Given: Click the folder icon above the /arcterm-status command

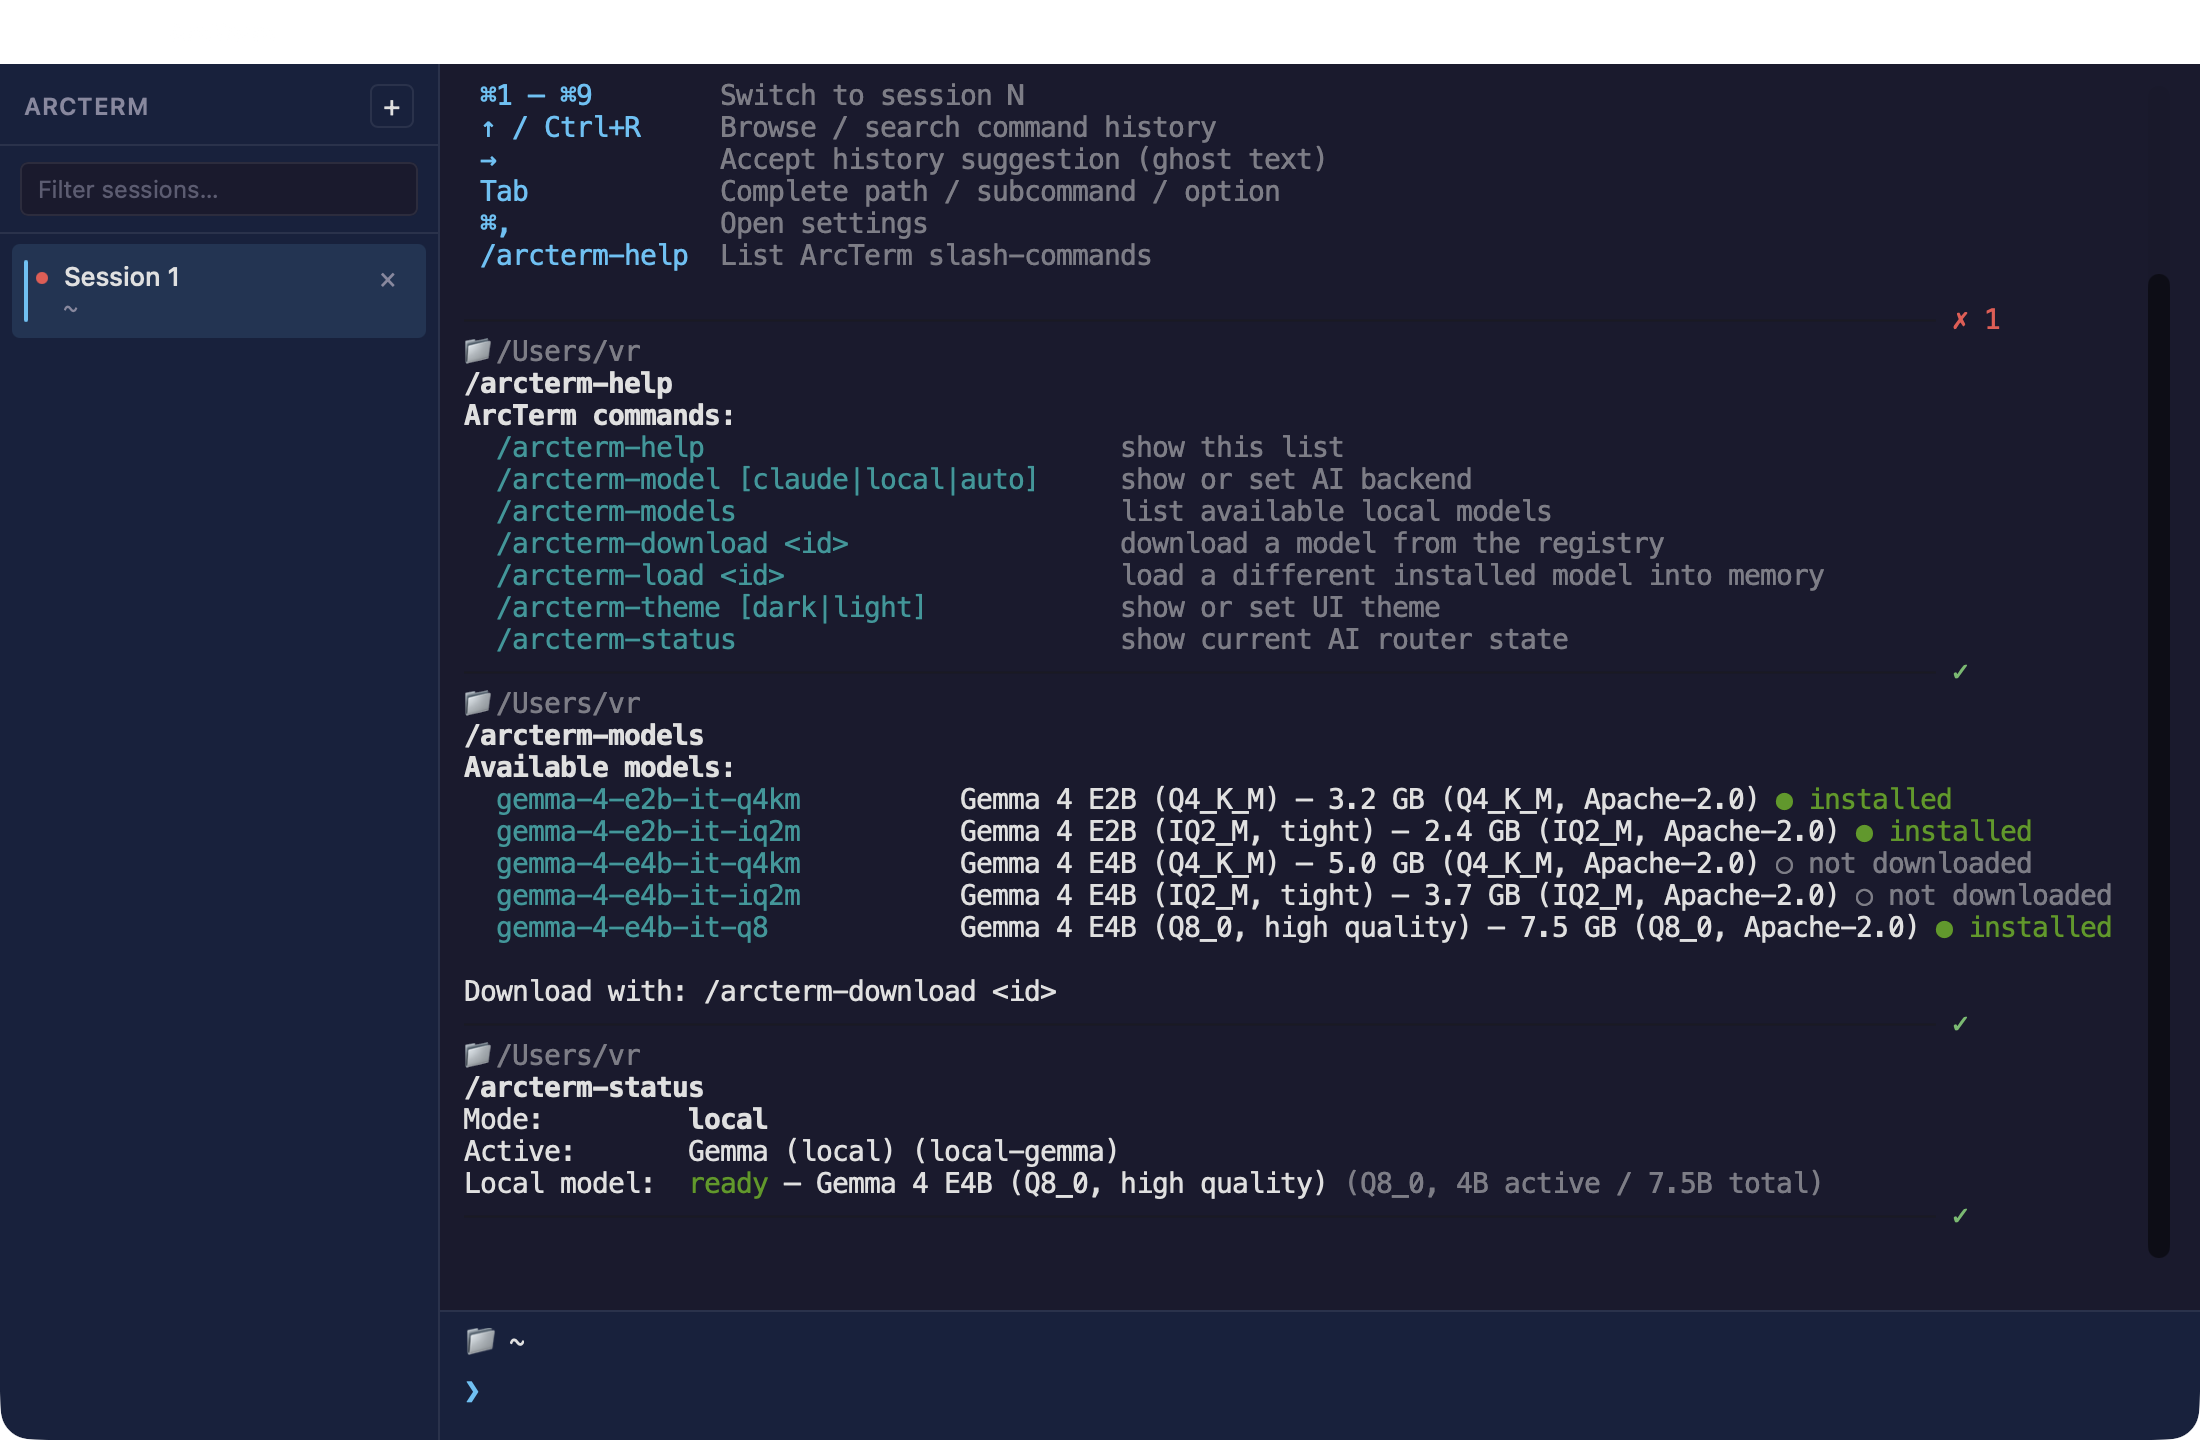Looking at the screenshot, I should (478, 1055).
